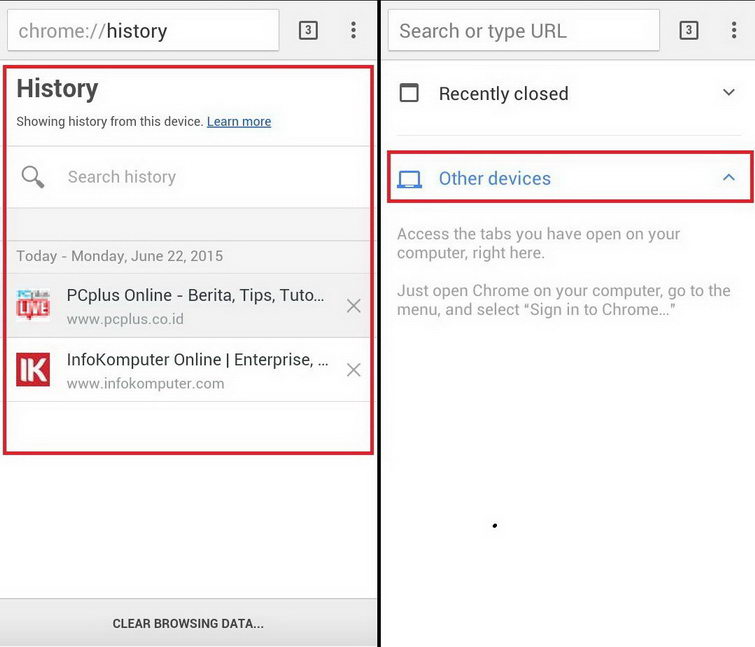The width and height of the screenshot is (755, 647).
Task: Click the Other devices laptop icon
Action: (x=409, y=179)
